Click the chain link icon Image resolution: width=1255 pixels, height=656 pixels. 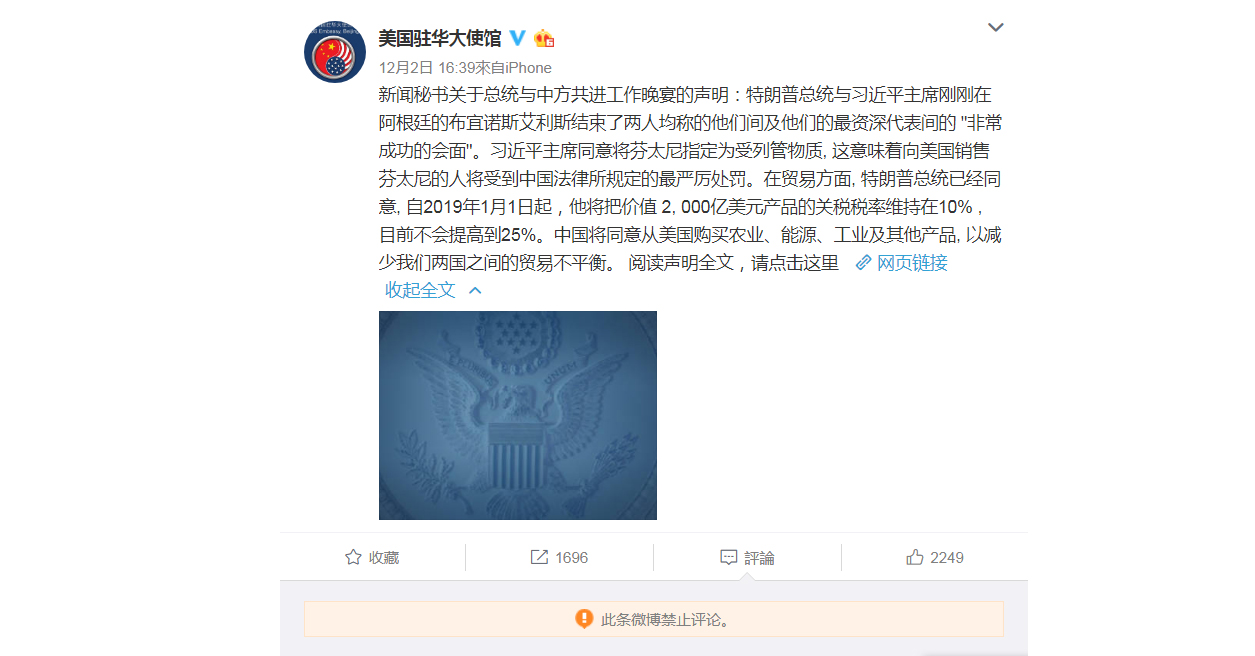[x=863, y=263]
